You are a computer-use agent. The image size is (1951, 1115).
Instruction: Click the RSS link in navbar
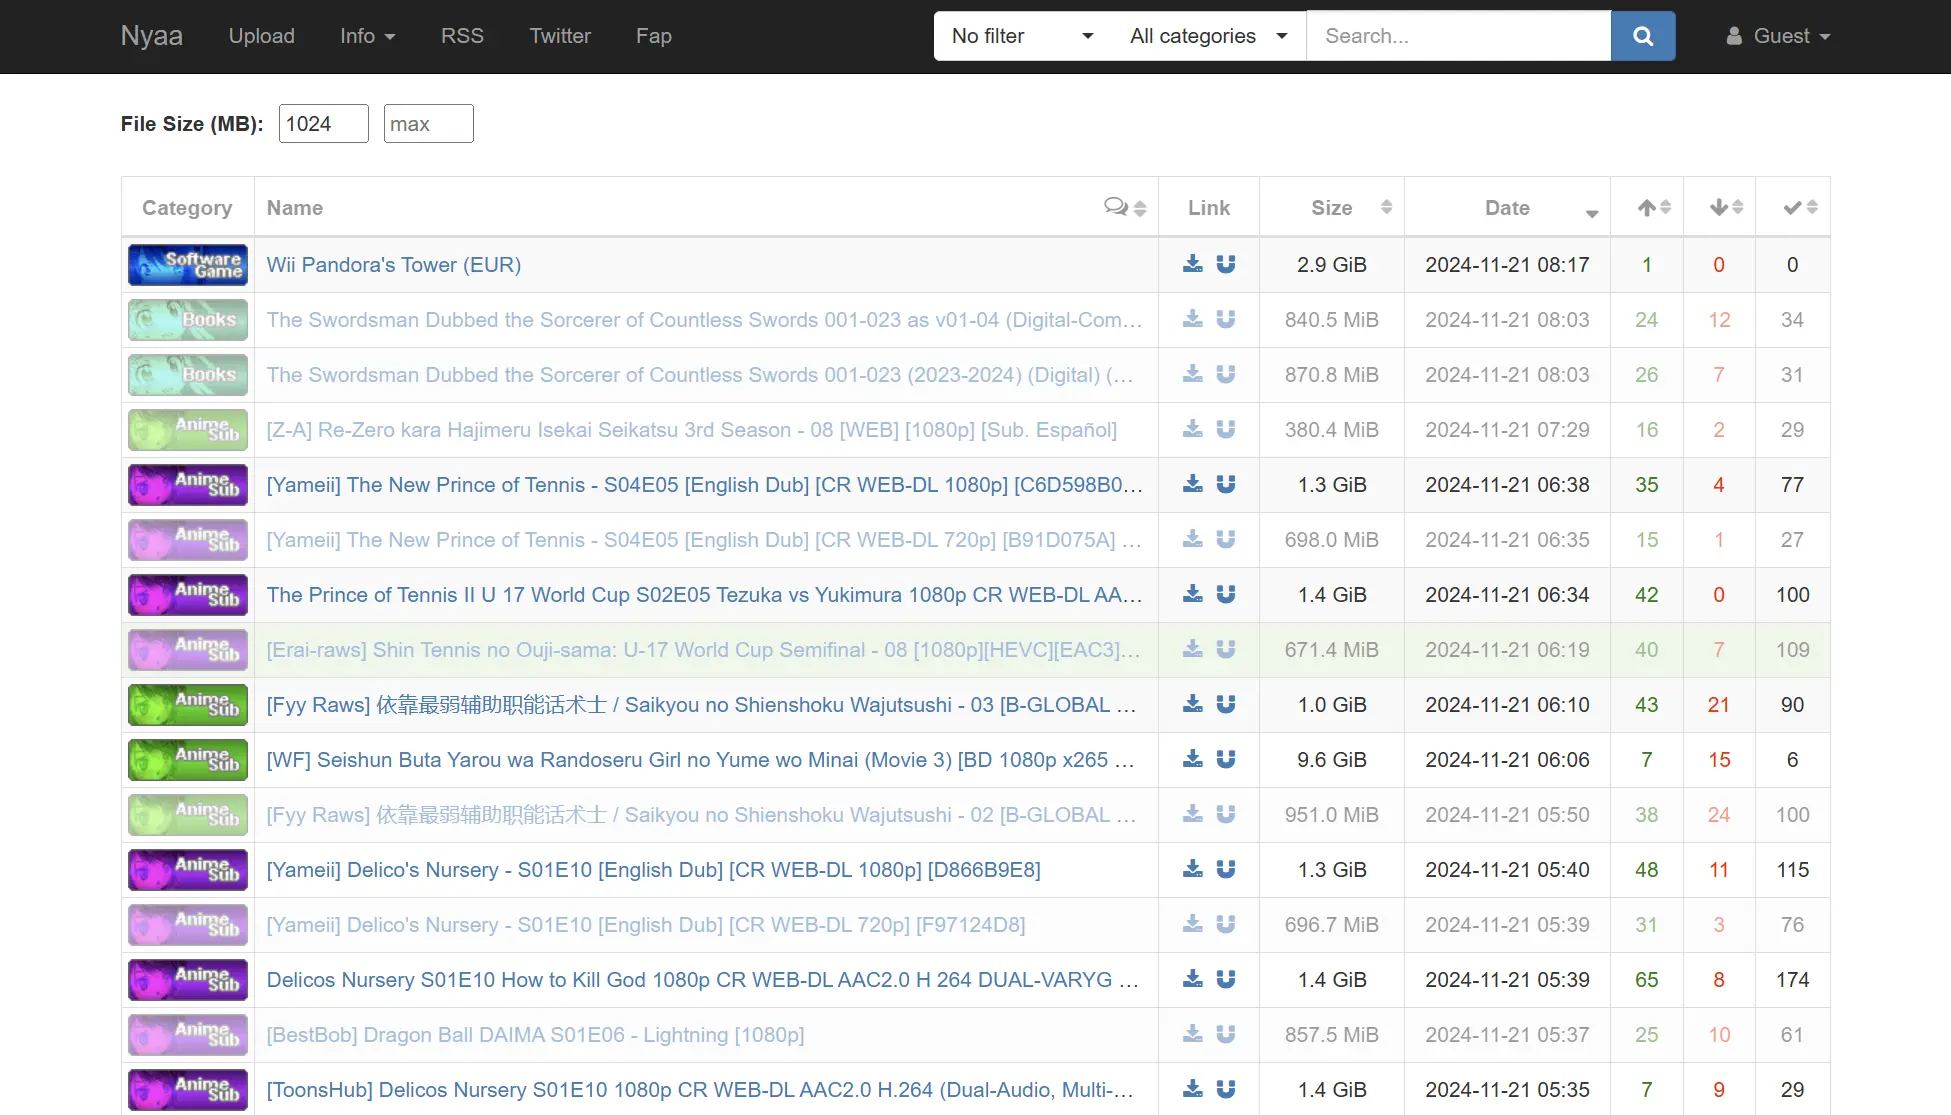click(x=462, y=36)
